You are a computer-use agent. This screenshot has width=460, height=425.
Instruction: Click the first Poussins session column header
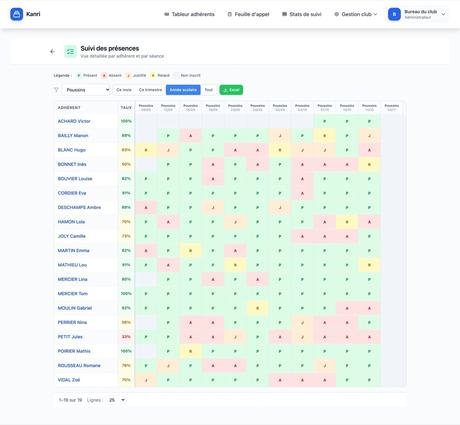146,107
